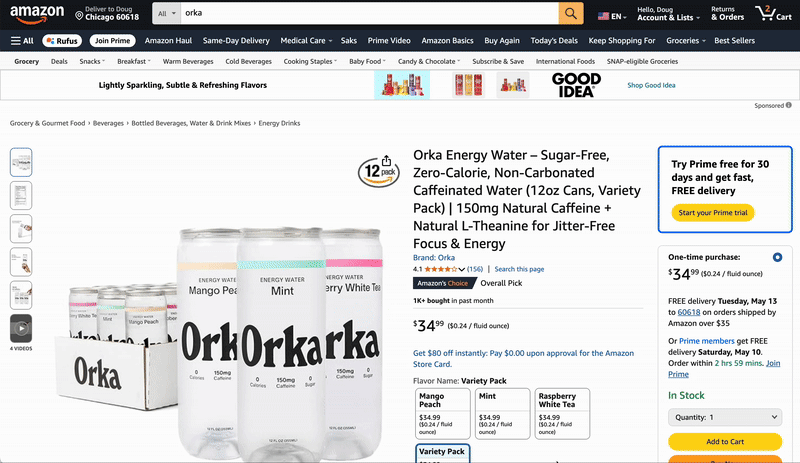Open the All hamburger menu

pyautogui.click(x=22, y=41)
